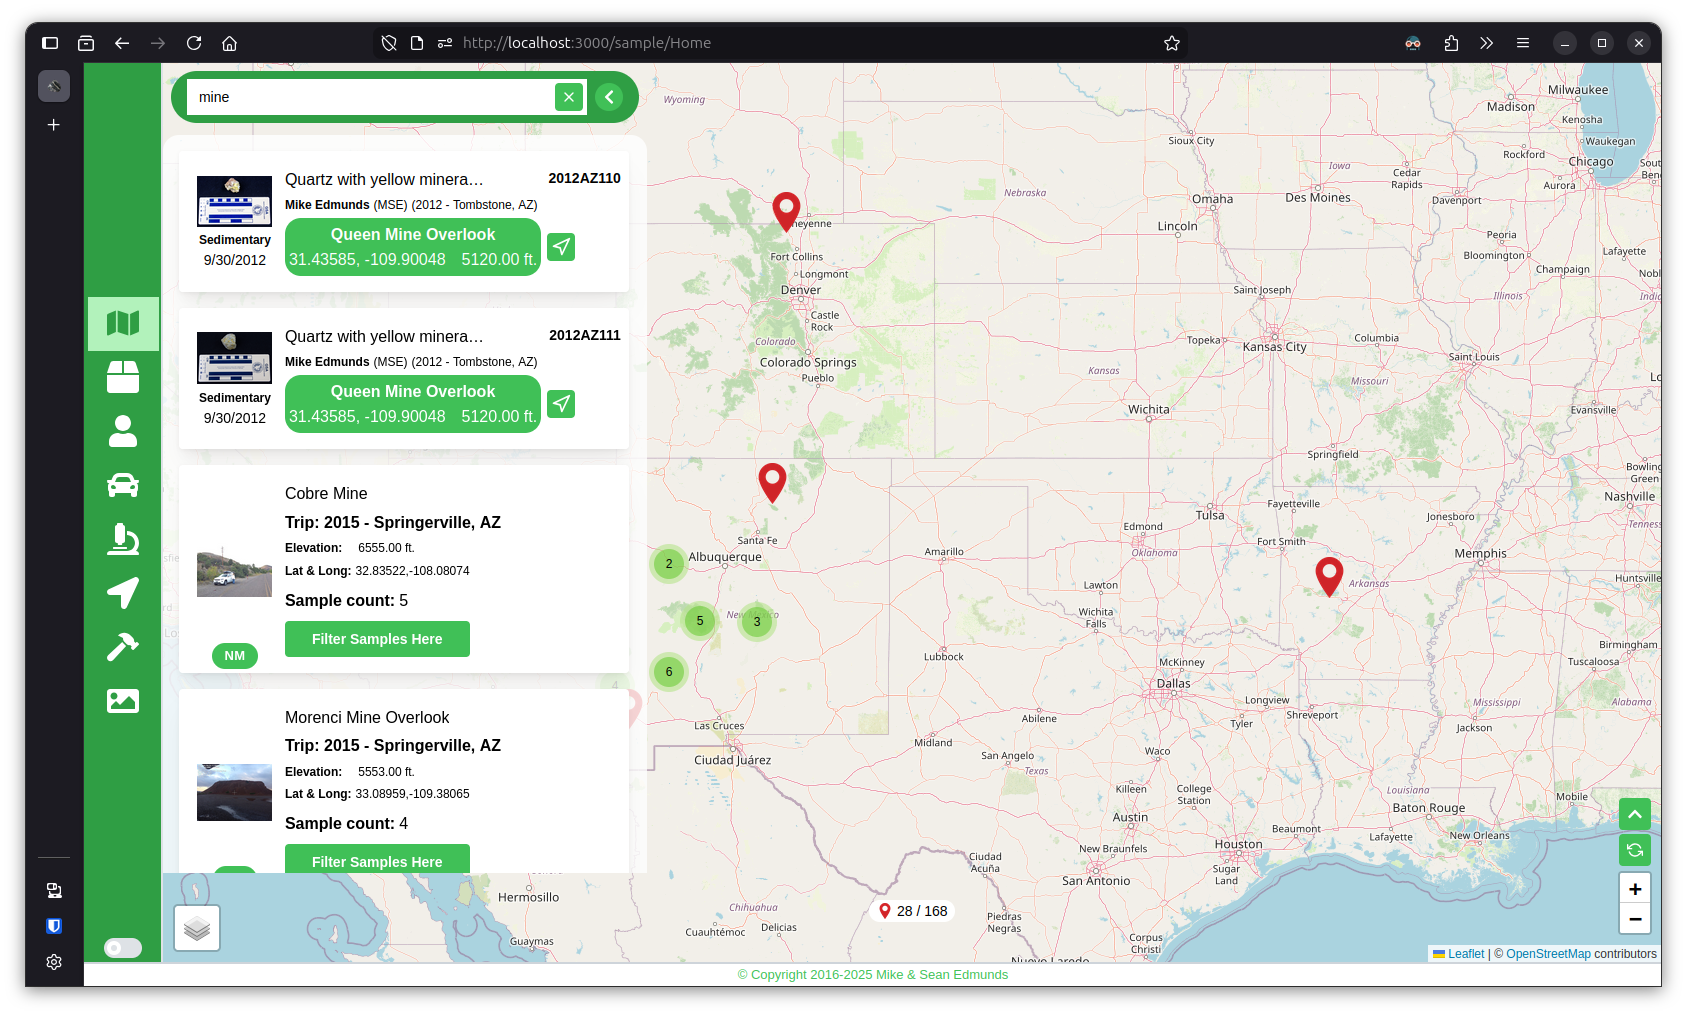
Task: Clear the search text field
Action: click(568, 97)
